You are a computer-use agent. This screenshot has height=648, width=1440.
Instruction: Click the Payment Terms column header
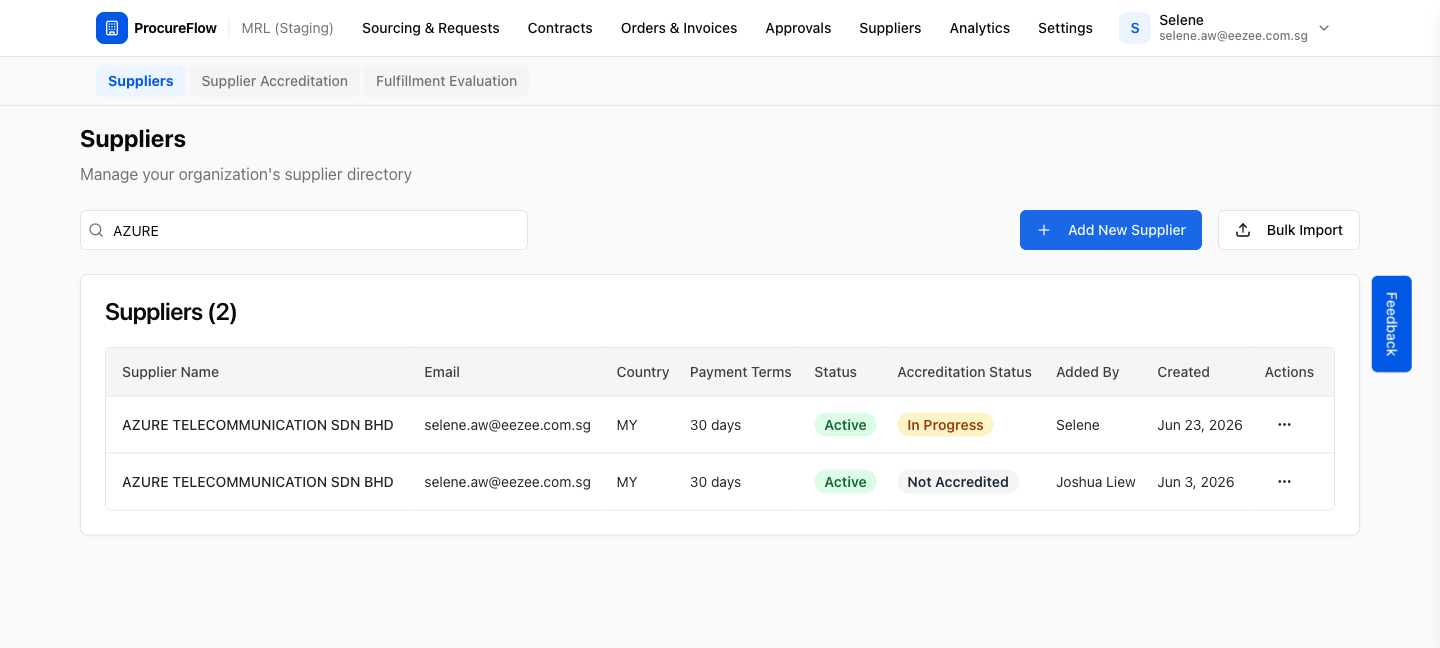[x=741, y=372]
